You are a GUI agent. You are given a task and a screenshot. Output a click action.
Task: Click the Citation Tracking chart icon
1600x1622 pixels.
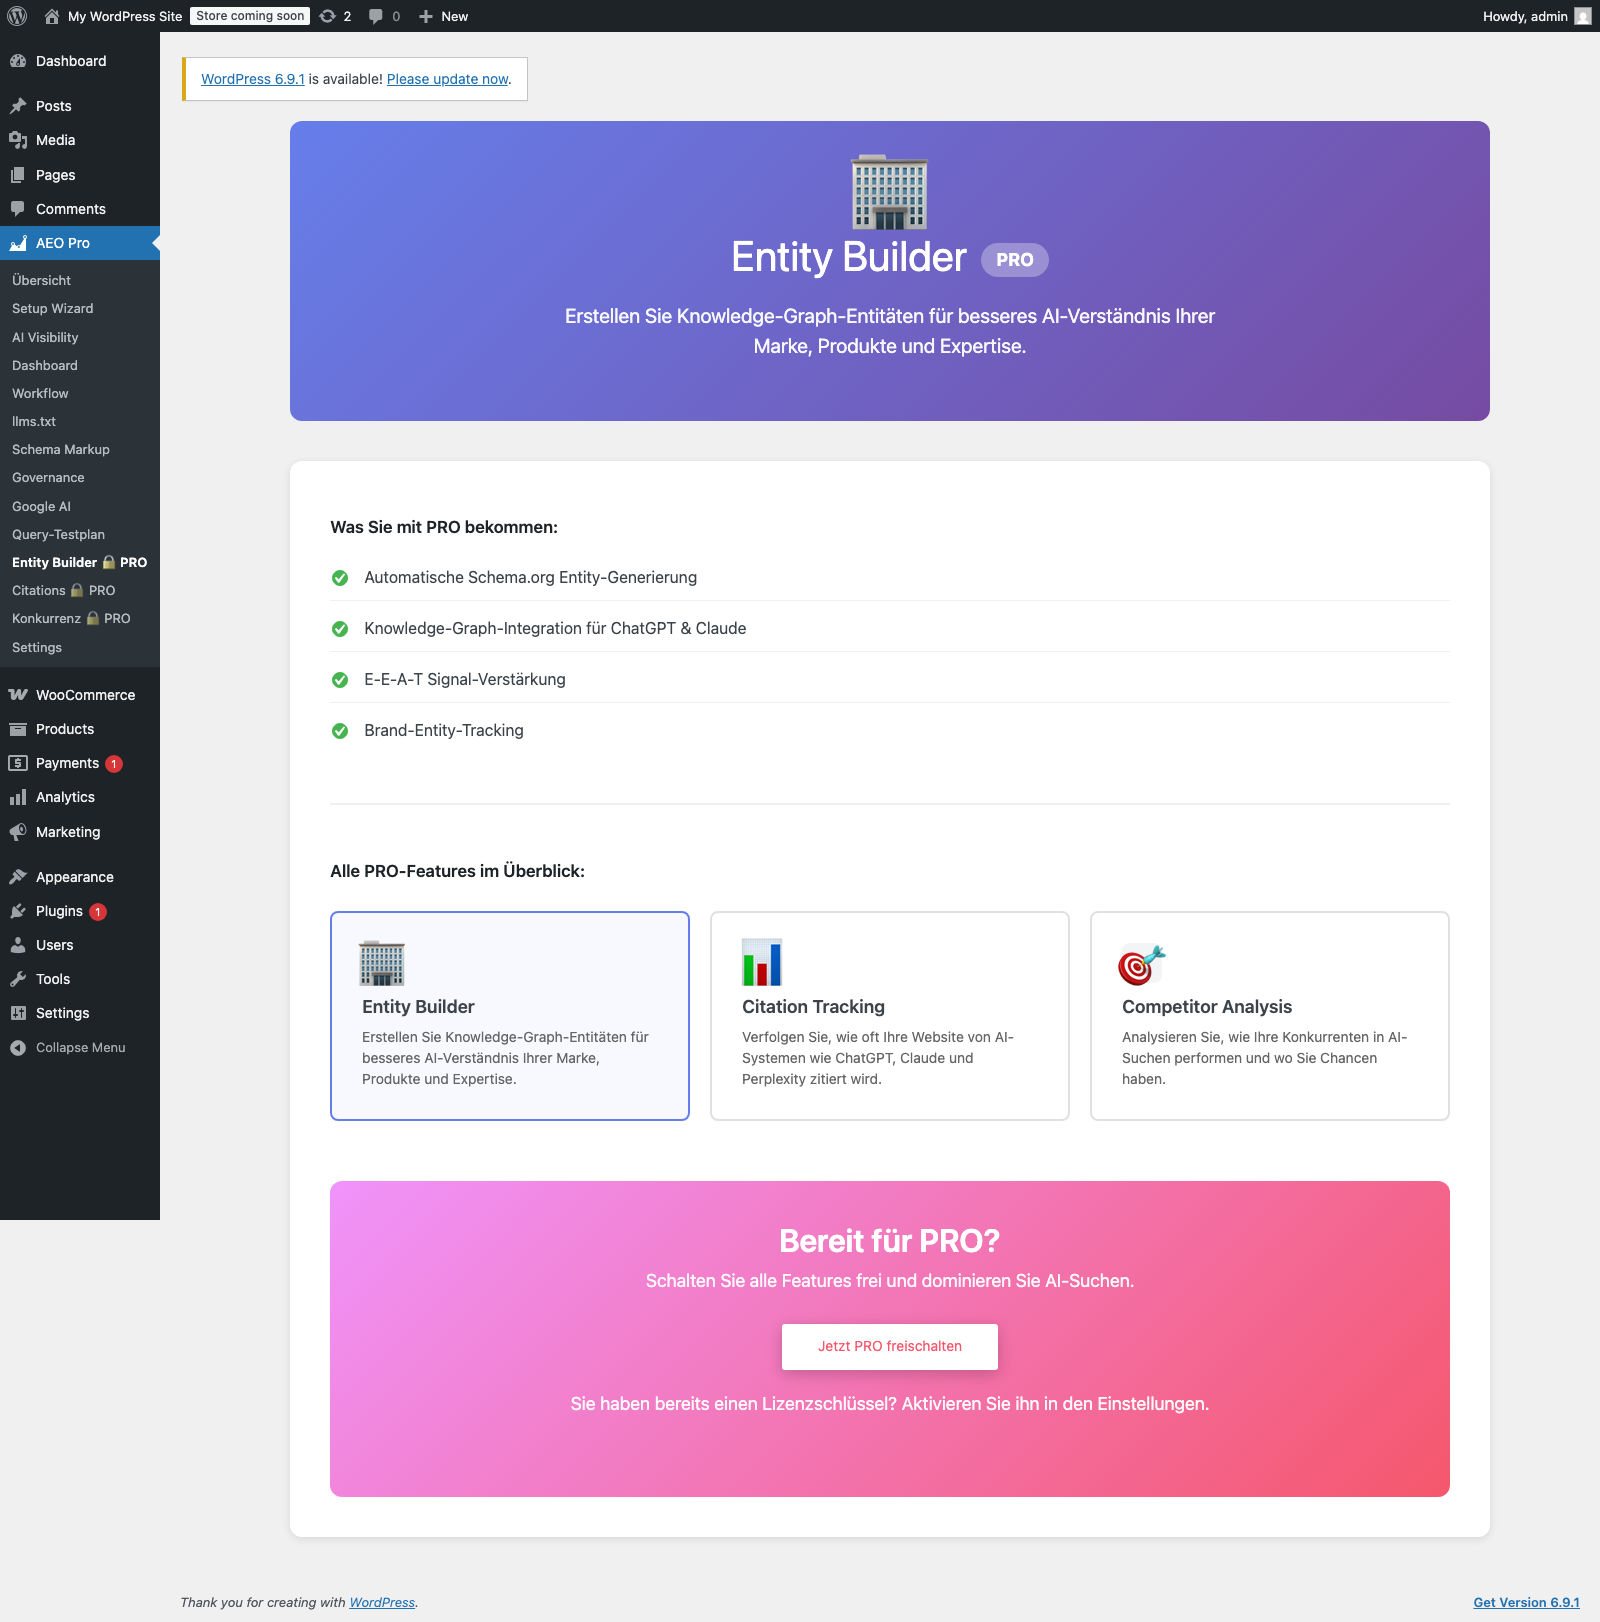click(761, 963)
